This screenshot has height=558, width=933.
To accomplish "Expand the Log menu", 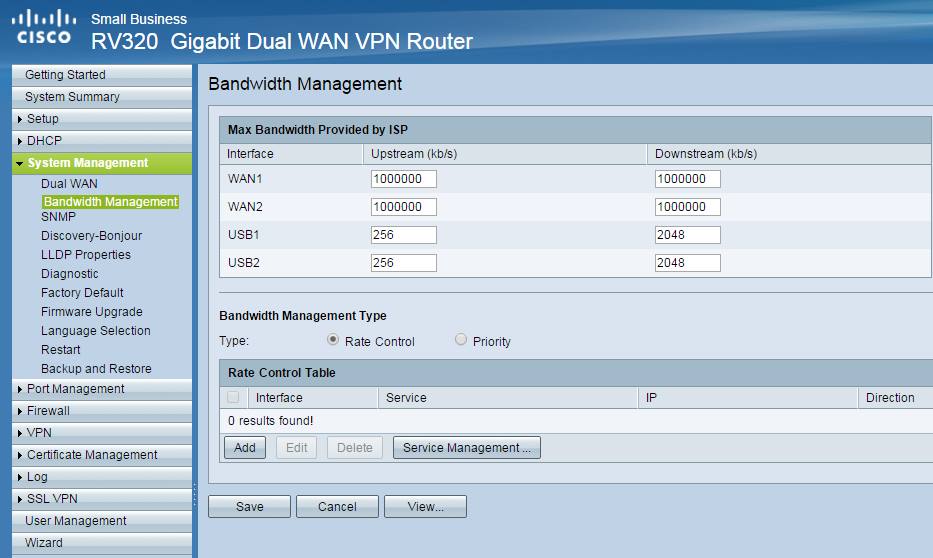I will pos(102,477).
